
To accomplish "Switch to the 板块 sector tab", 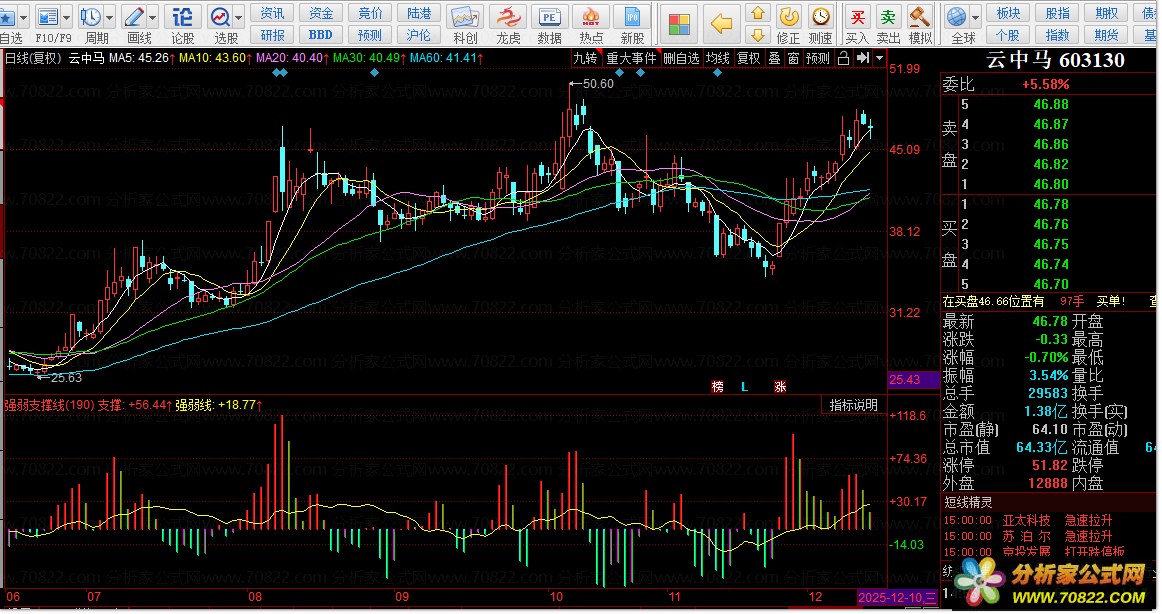I will (x=1009, y=12).
